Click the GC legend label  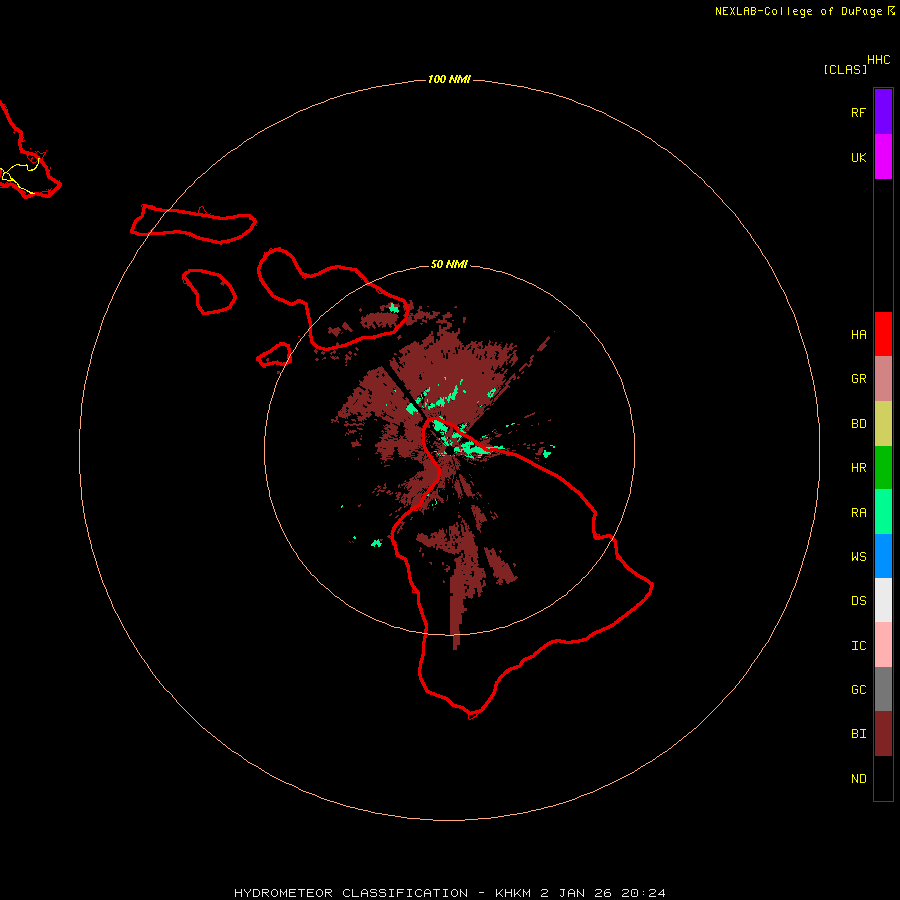pyautogui.click(x=858, y=690)
